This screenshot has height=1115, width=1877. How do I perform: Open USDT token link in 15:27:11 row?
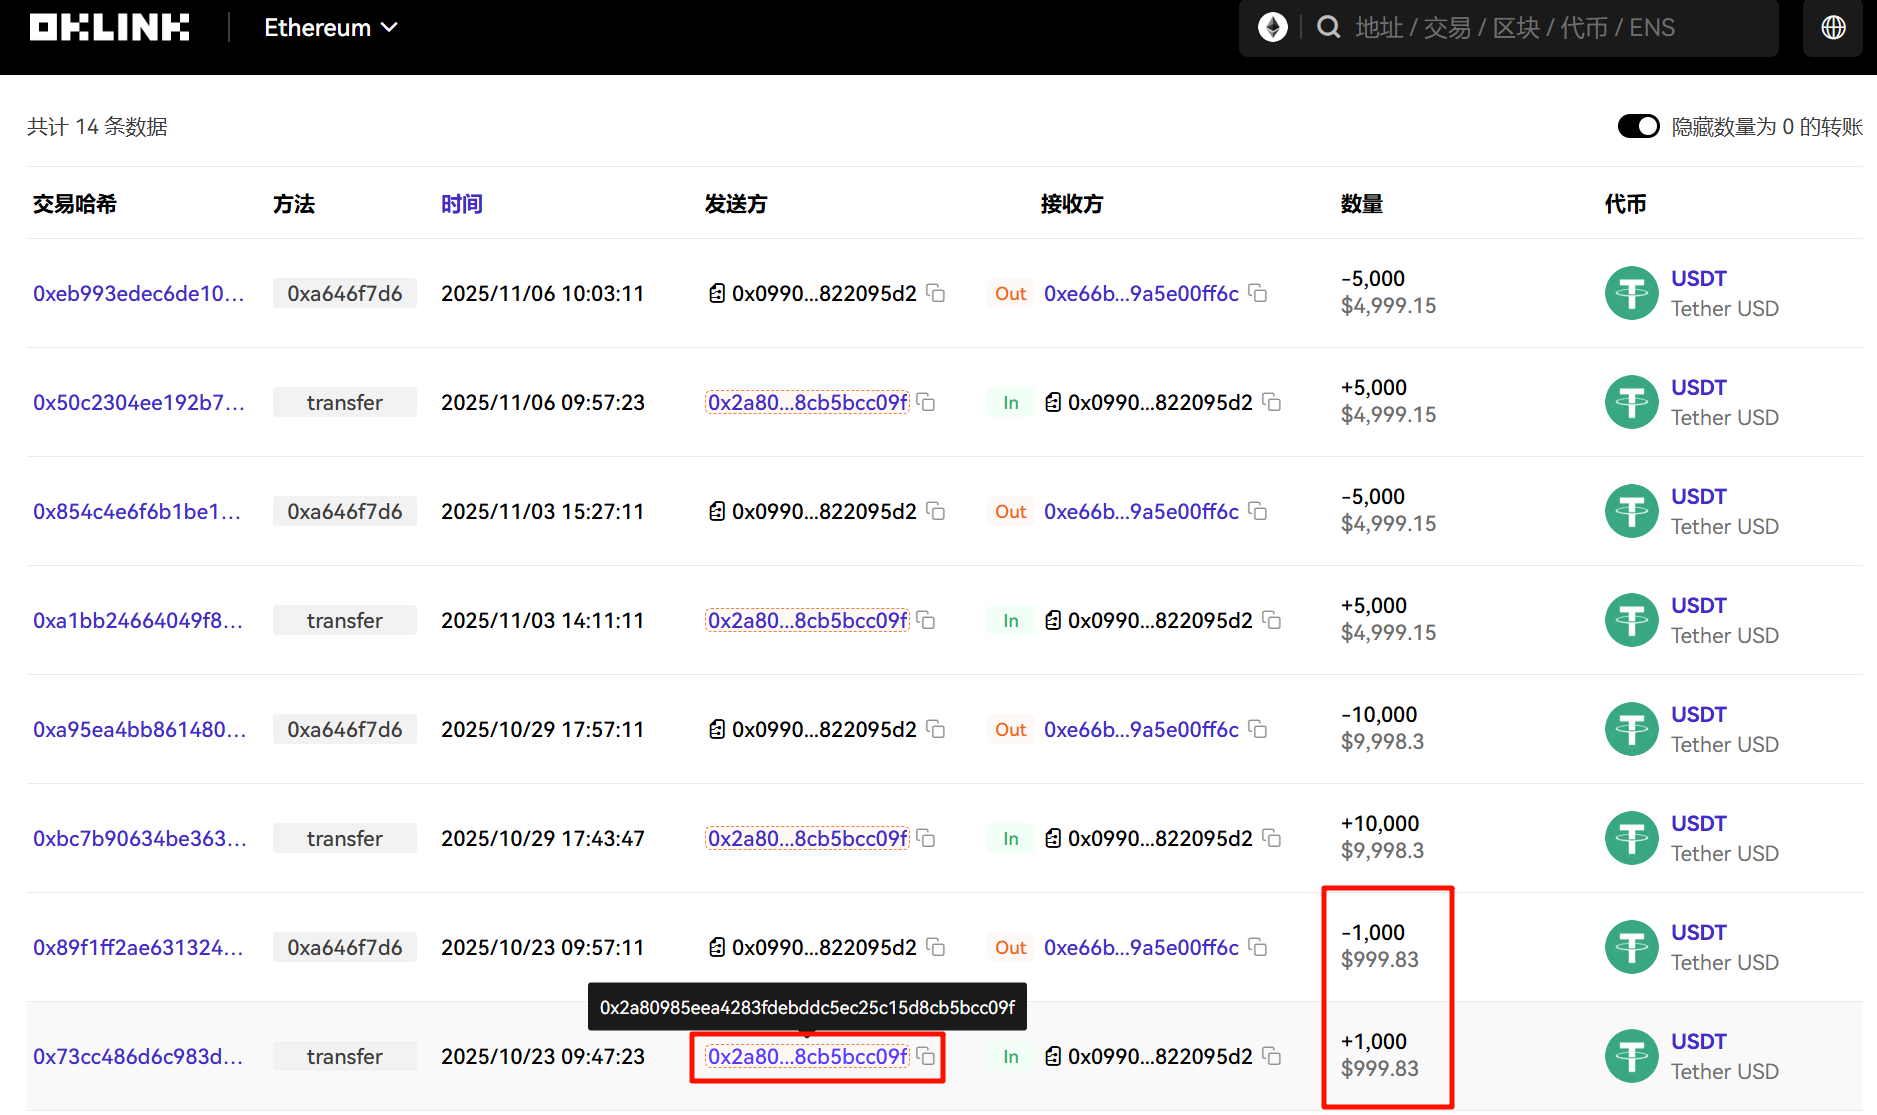[x=1698, y=497]
